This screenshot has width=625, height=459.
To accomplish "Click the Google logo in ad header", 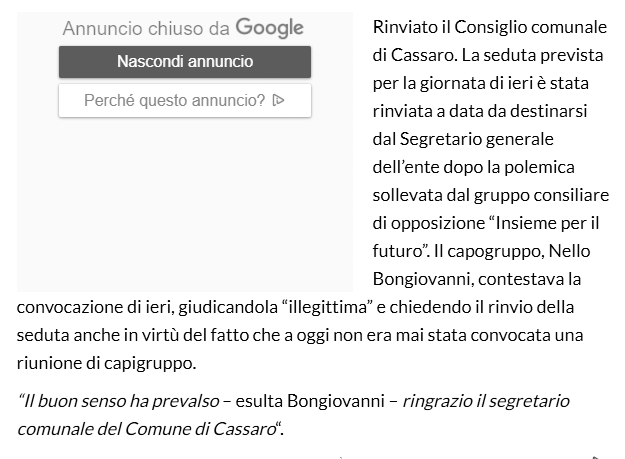I will click(x=269, y=28).
